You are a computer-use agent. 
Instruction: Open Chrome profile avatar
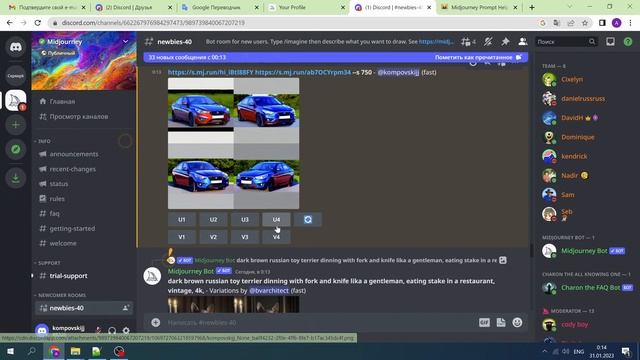point(616,23)
